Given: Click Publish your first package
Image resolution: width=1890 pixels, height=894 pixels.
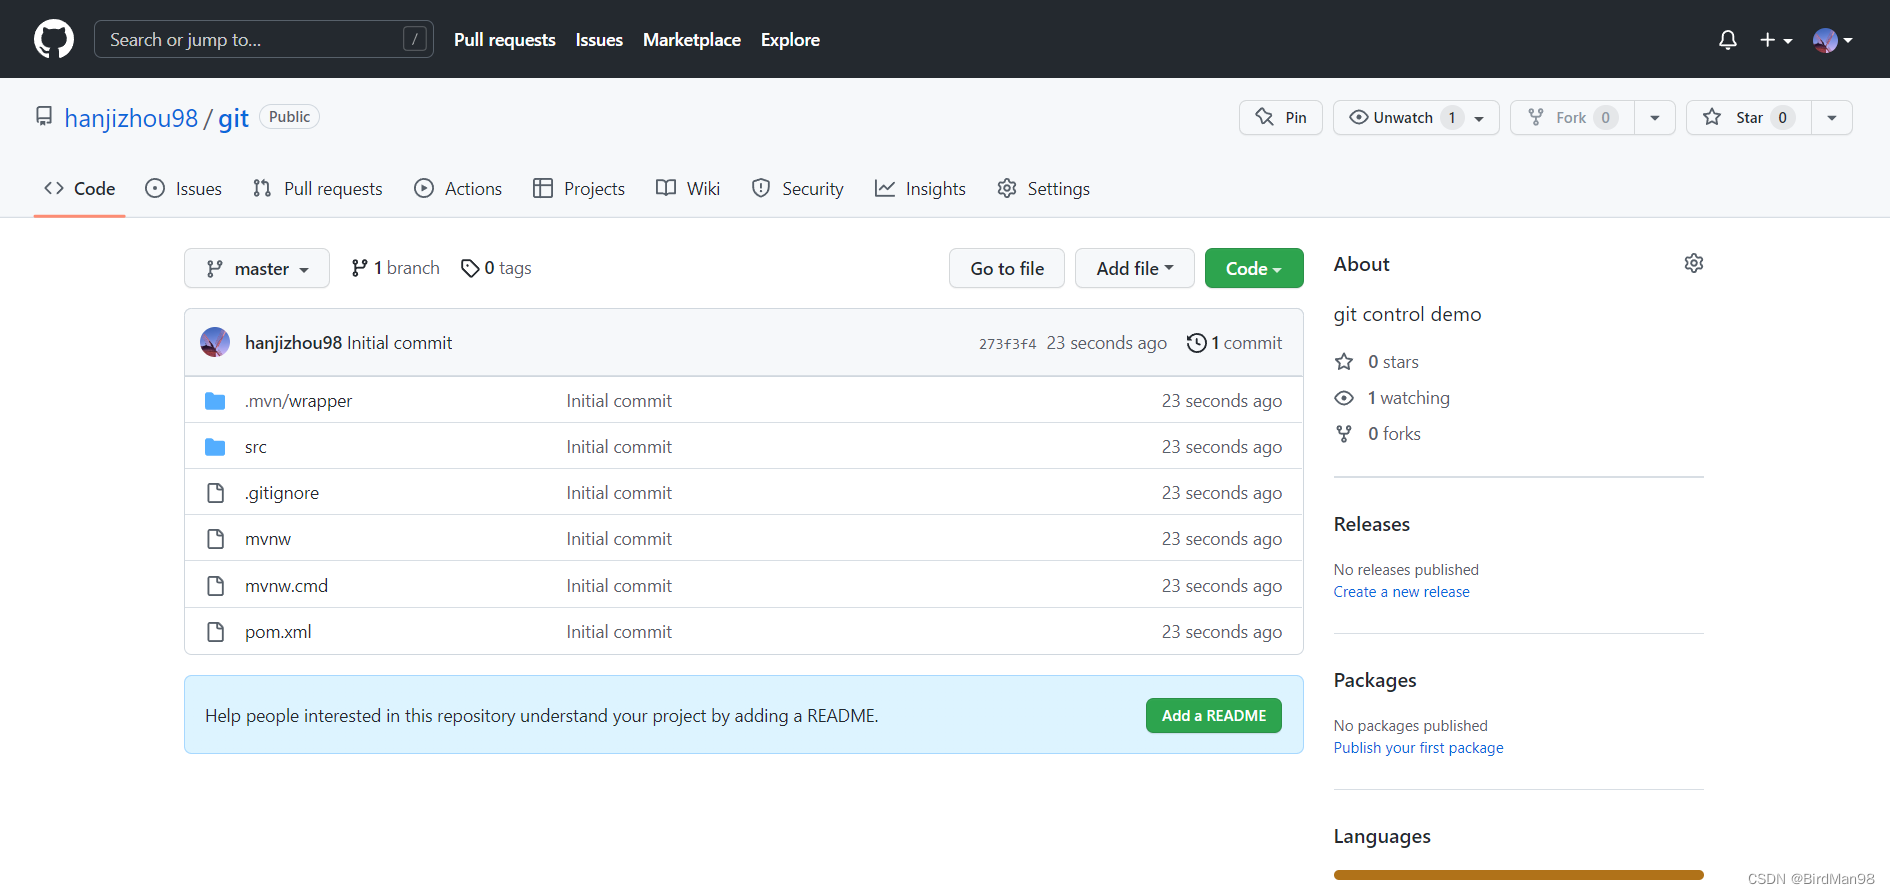Looking at the screenshot, I should click(1418, 748).
